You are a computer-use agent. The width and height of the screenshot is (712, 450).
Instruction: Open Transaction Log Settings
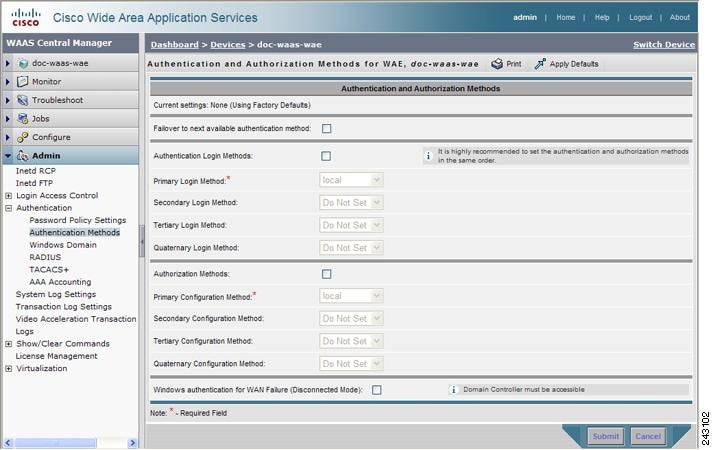(x=64, y=307)
